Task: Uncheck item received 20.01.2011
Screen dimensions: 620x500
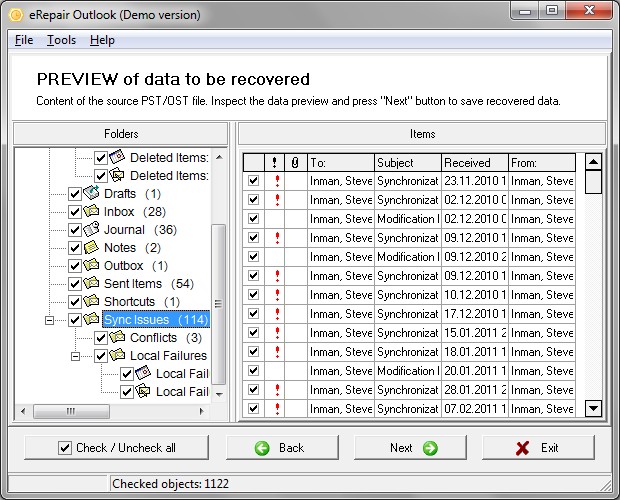Action: coord(253,371)
